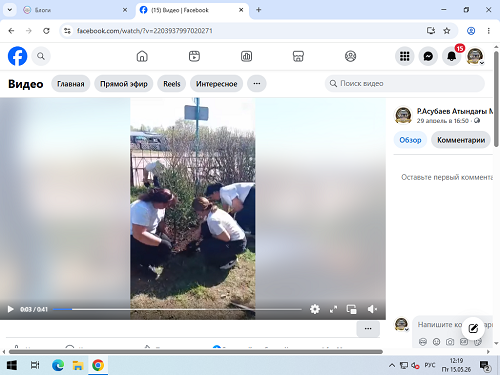
Task: Click the browser back arrow
Action: [11, 31]
